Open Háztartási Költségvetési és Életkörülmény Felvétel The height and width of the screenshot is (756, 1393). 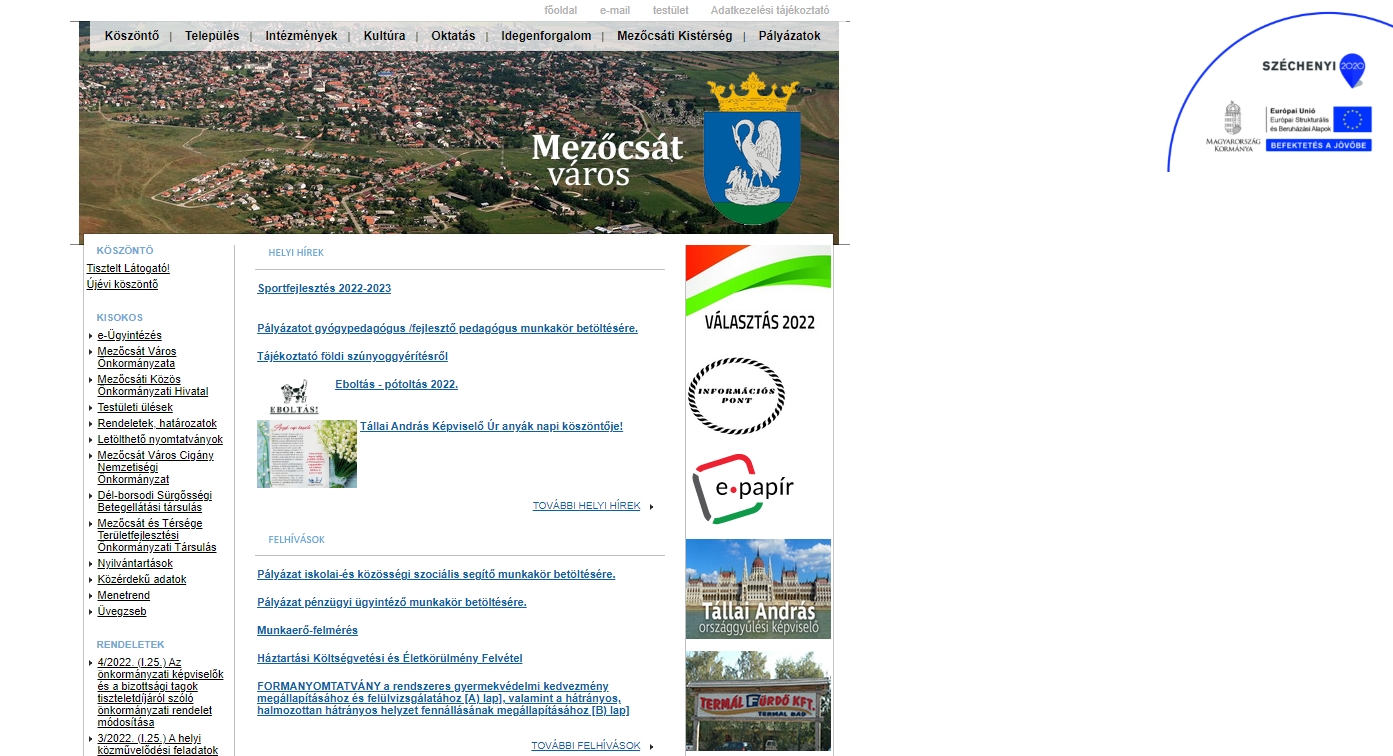(389, 659)
